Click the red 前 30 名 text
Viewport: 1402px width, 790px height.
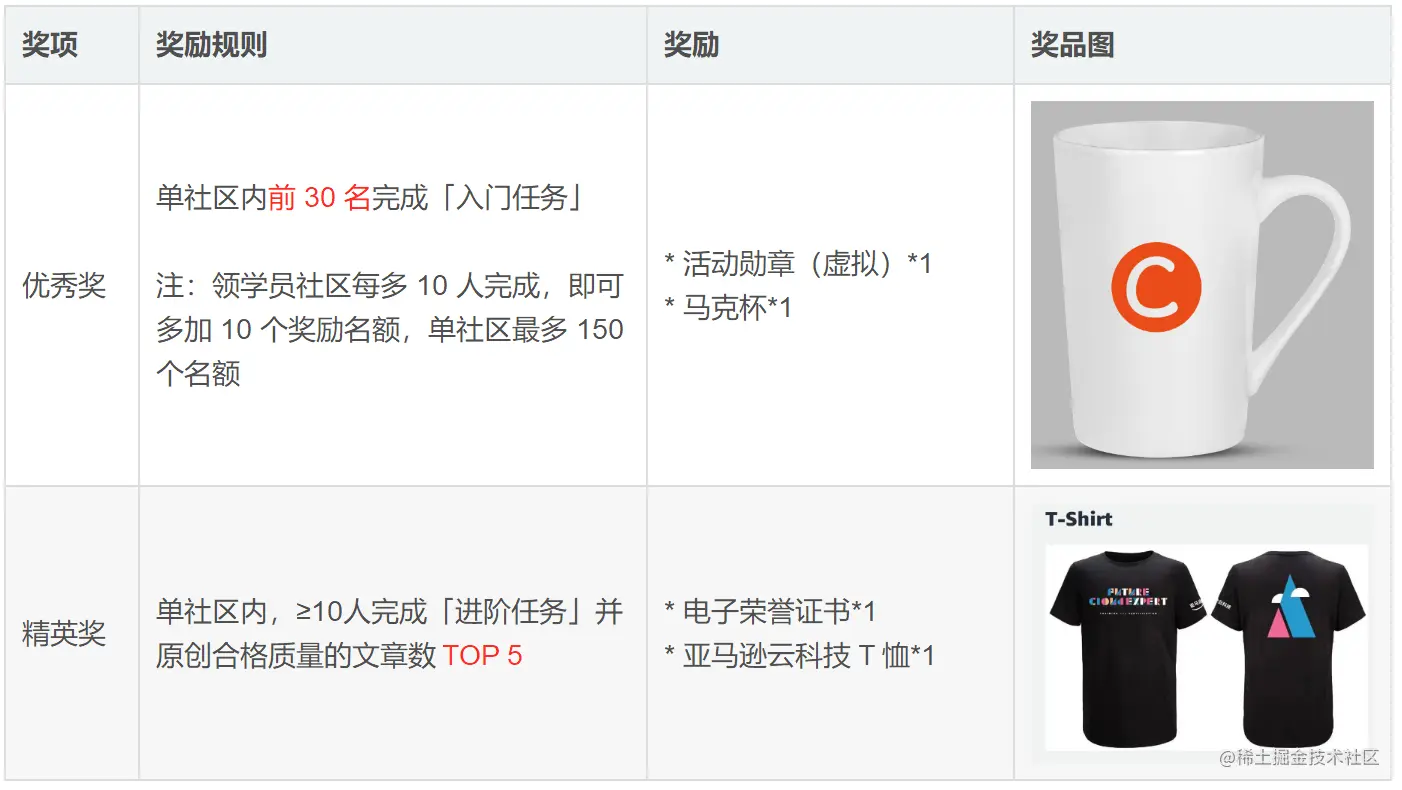click(x=320, y=198)
